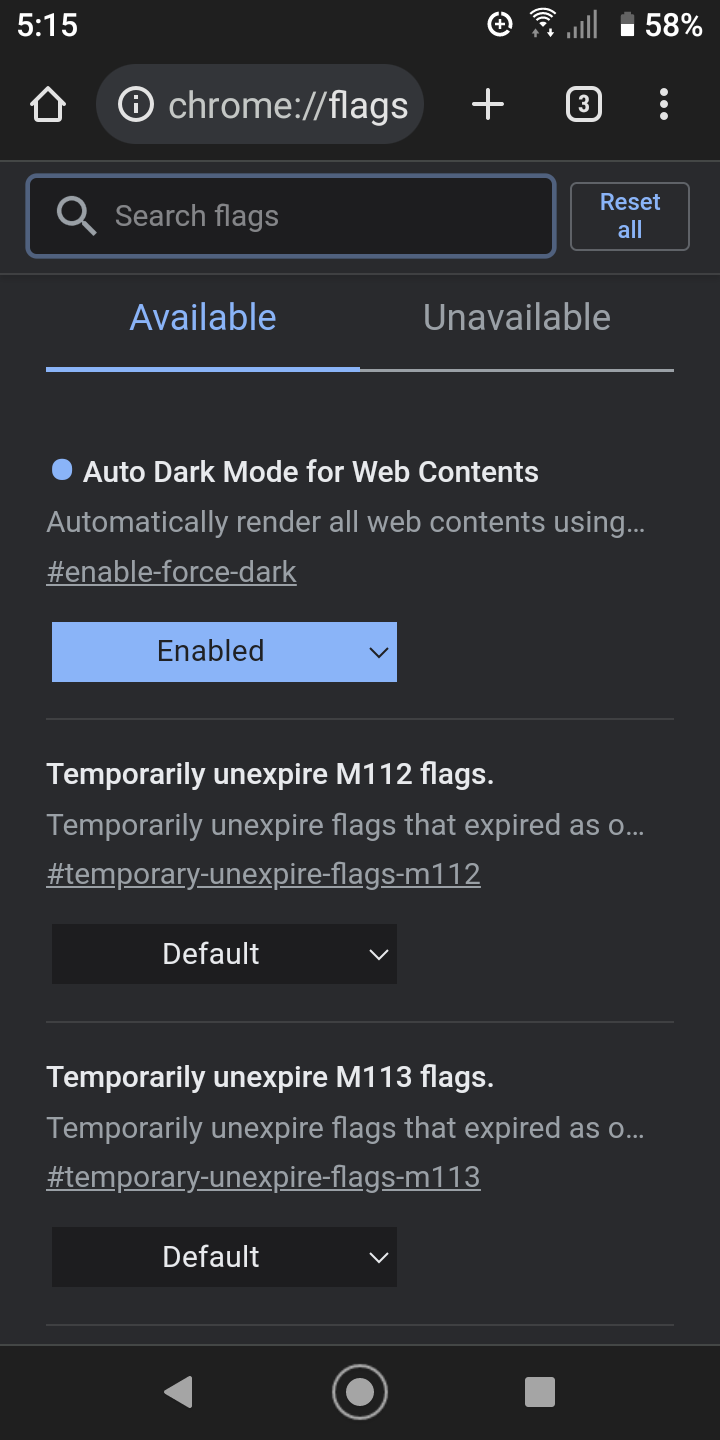Image resolution: width=720 pixels, height=1440 pixels.
Task: Tap the magnifier icon in the flags search box
Action: (x=76, y=216)
